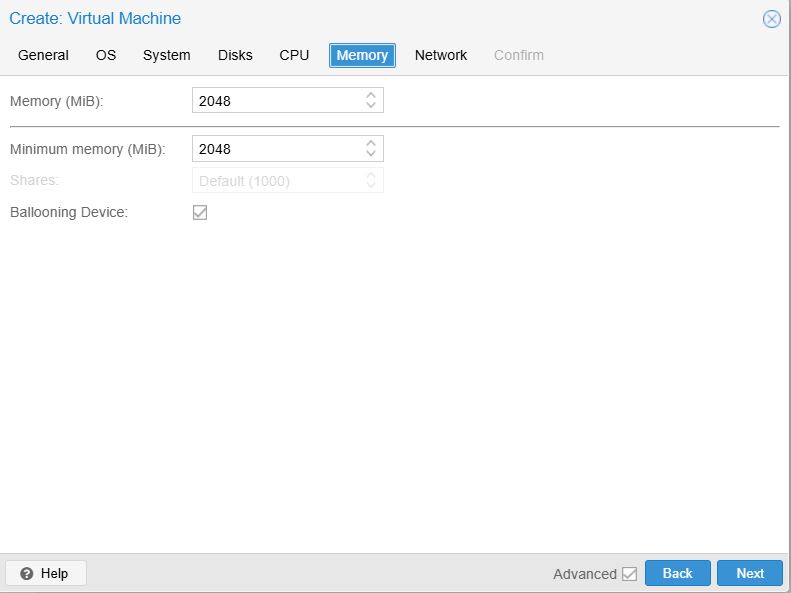Click the Shares Default (1000) field
The width and height of the screenshot is (791, 593).
[276, 181]
